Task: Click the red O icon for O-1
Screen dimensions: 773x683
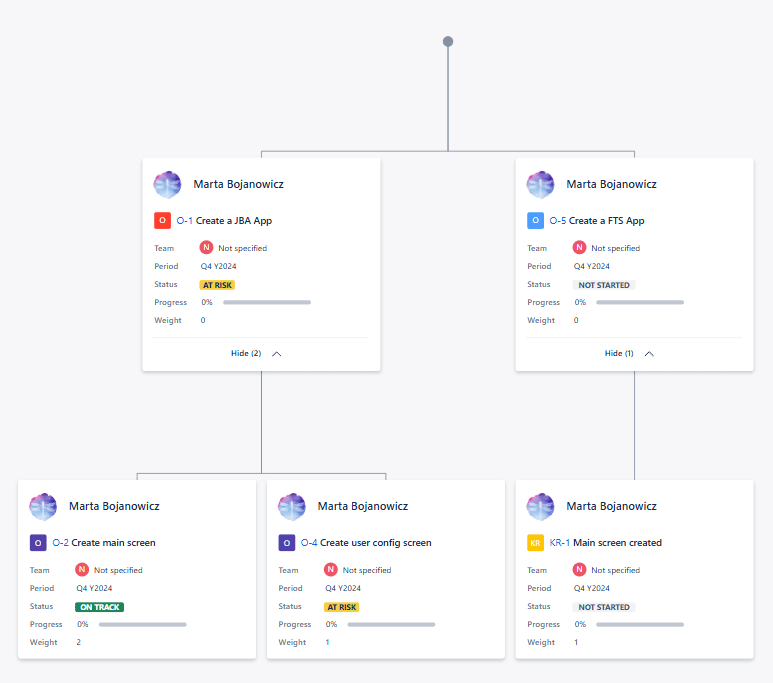Action: click(x=162, y=220)
